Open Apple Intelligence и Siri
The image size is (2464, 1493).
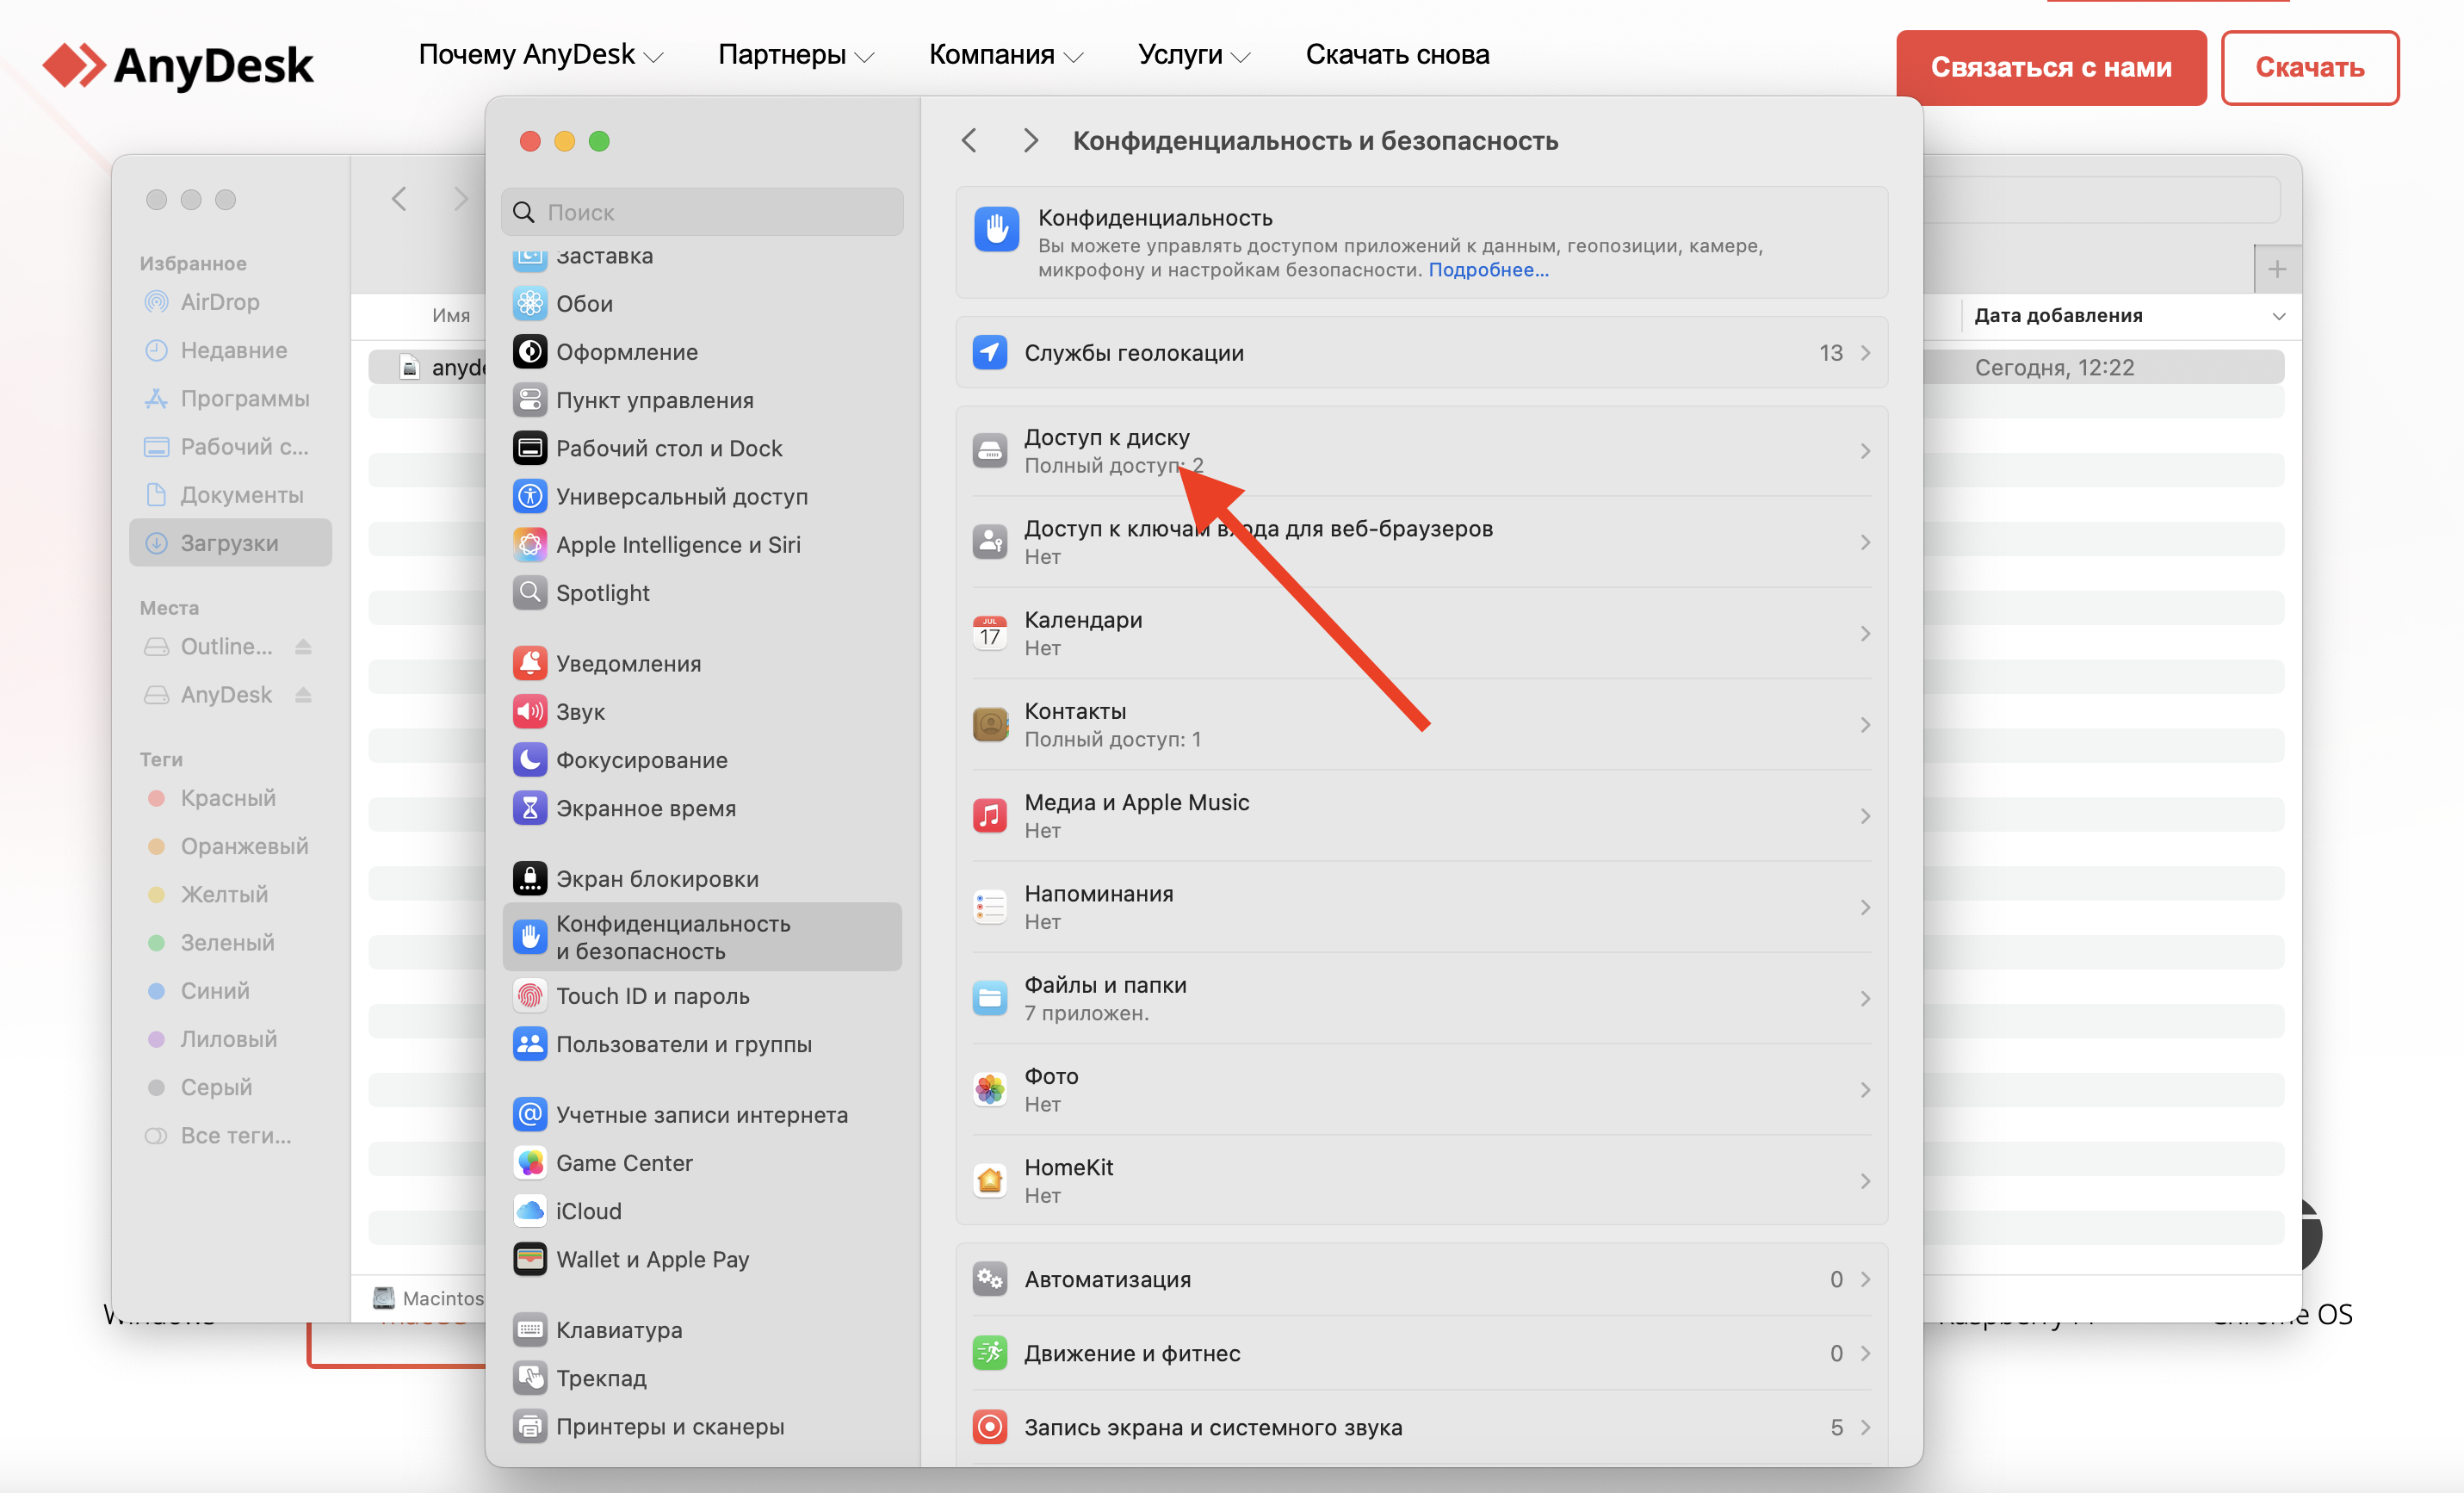(x=703, y=545)
